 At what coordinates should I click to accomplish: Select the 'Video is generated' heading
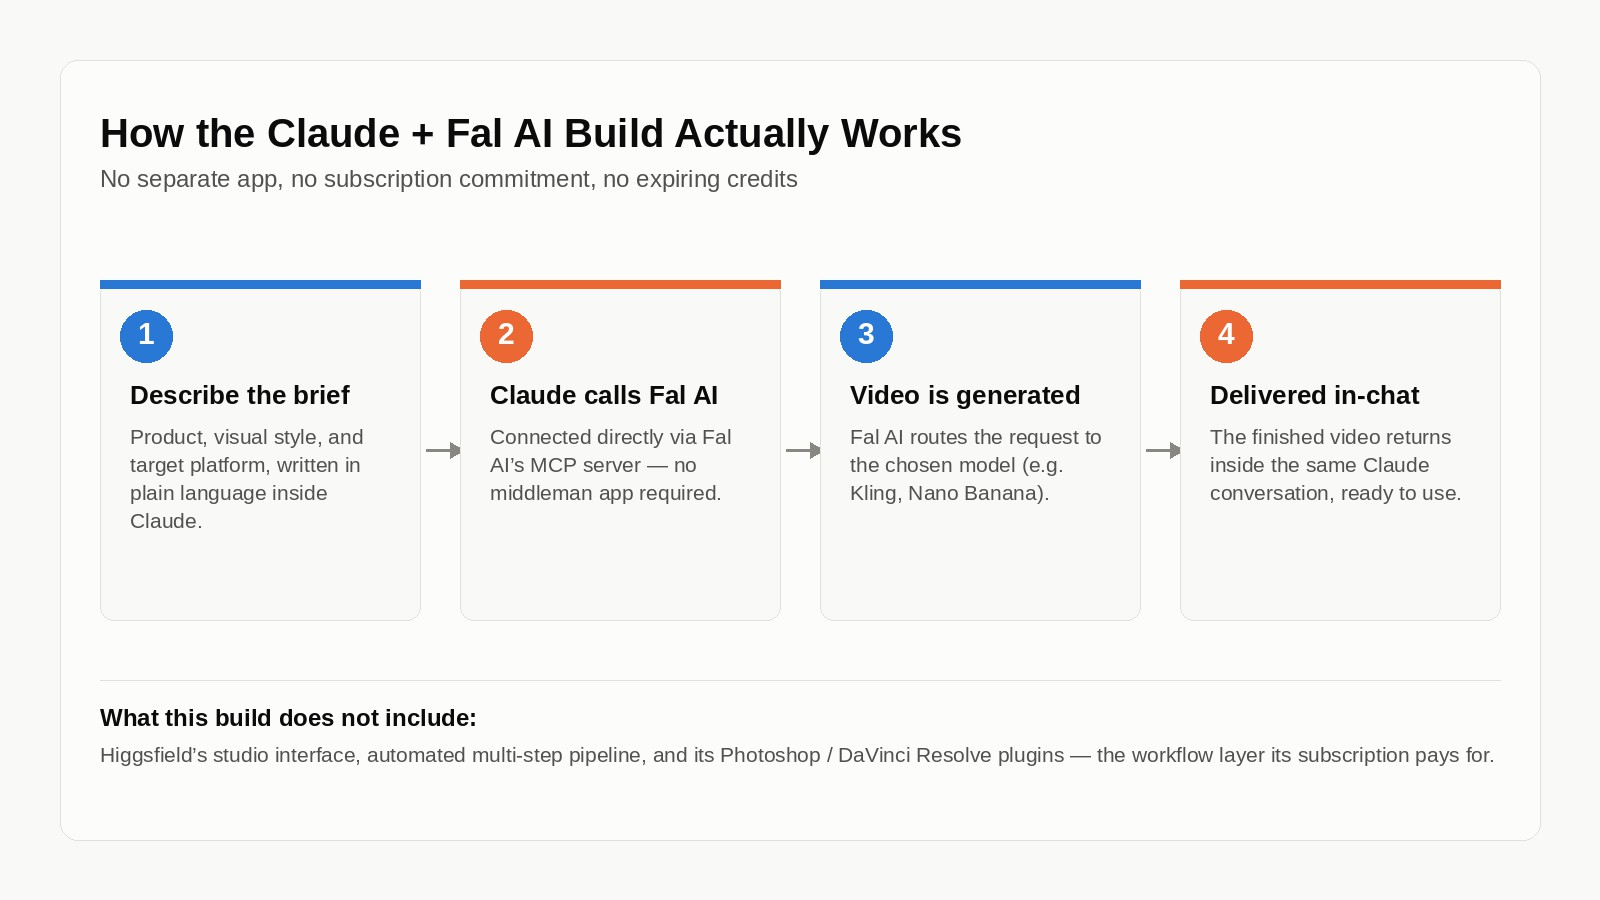click(965, 395)
